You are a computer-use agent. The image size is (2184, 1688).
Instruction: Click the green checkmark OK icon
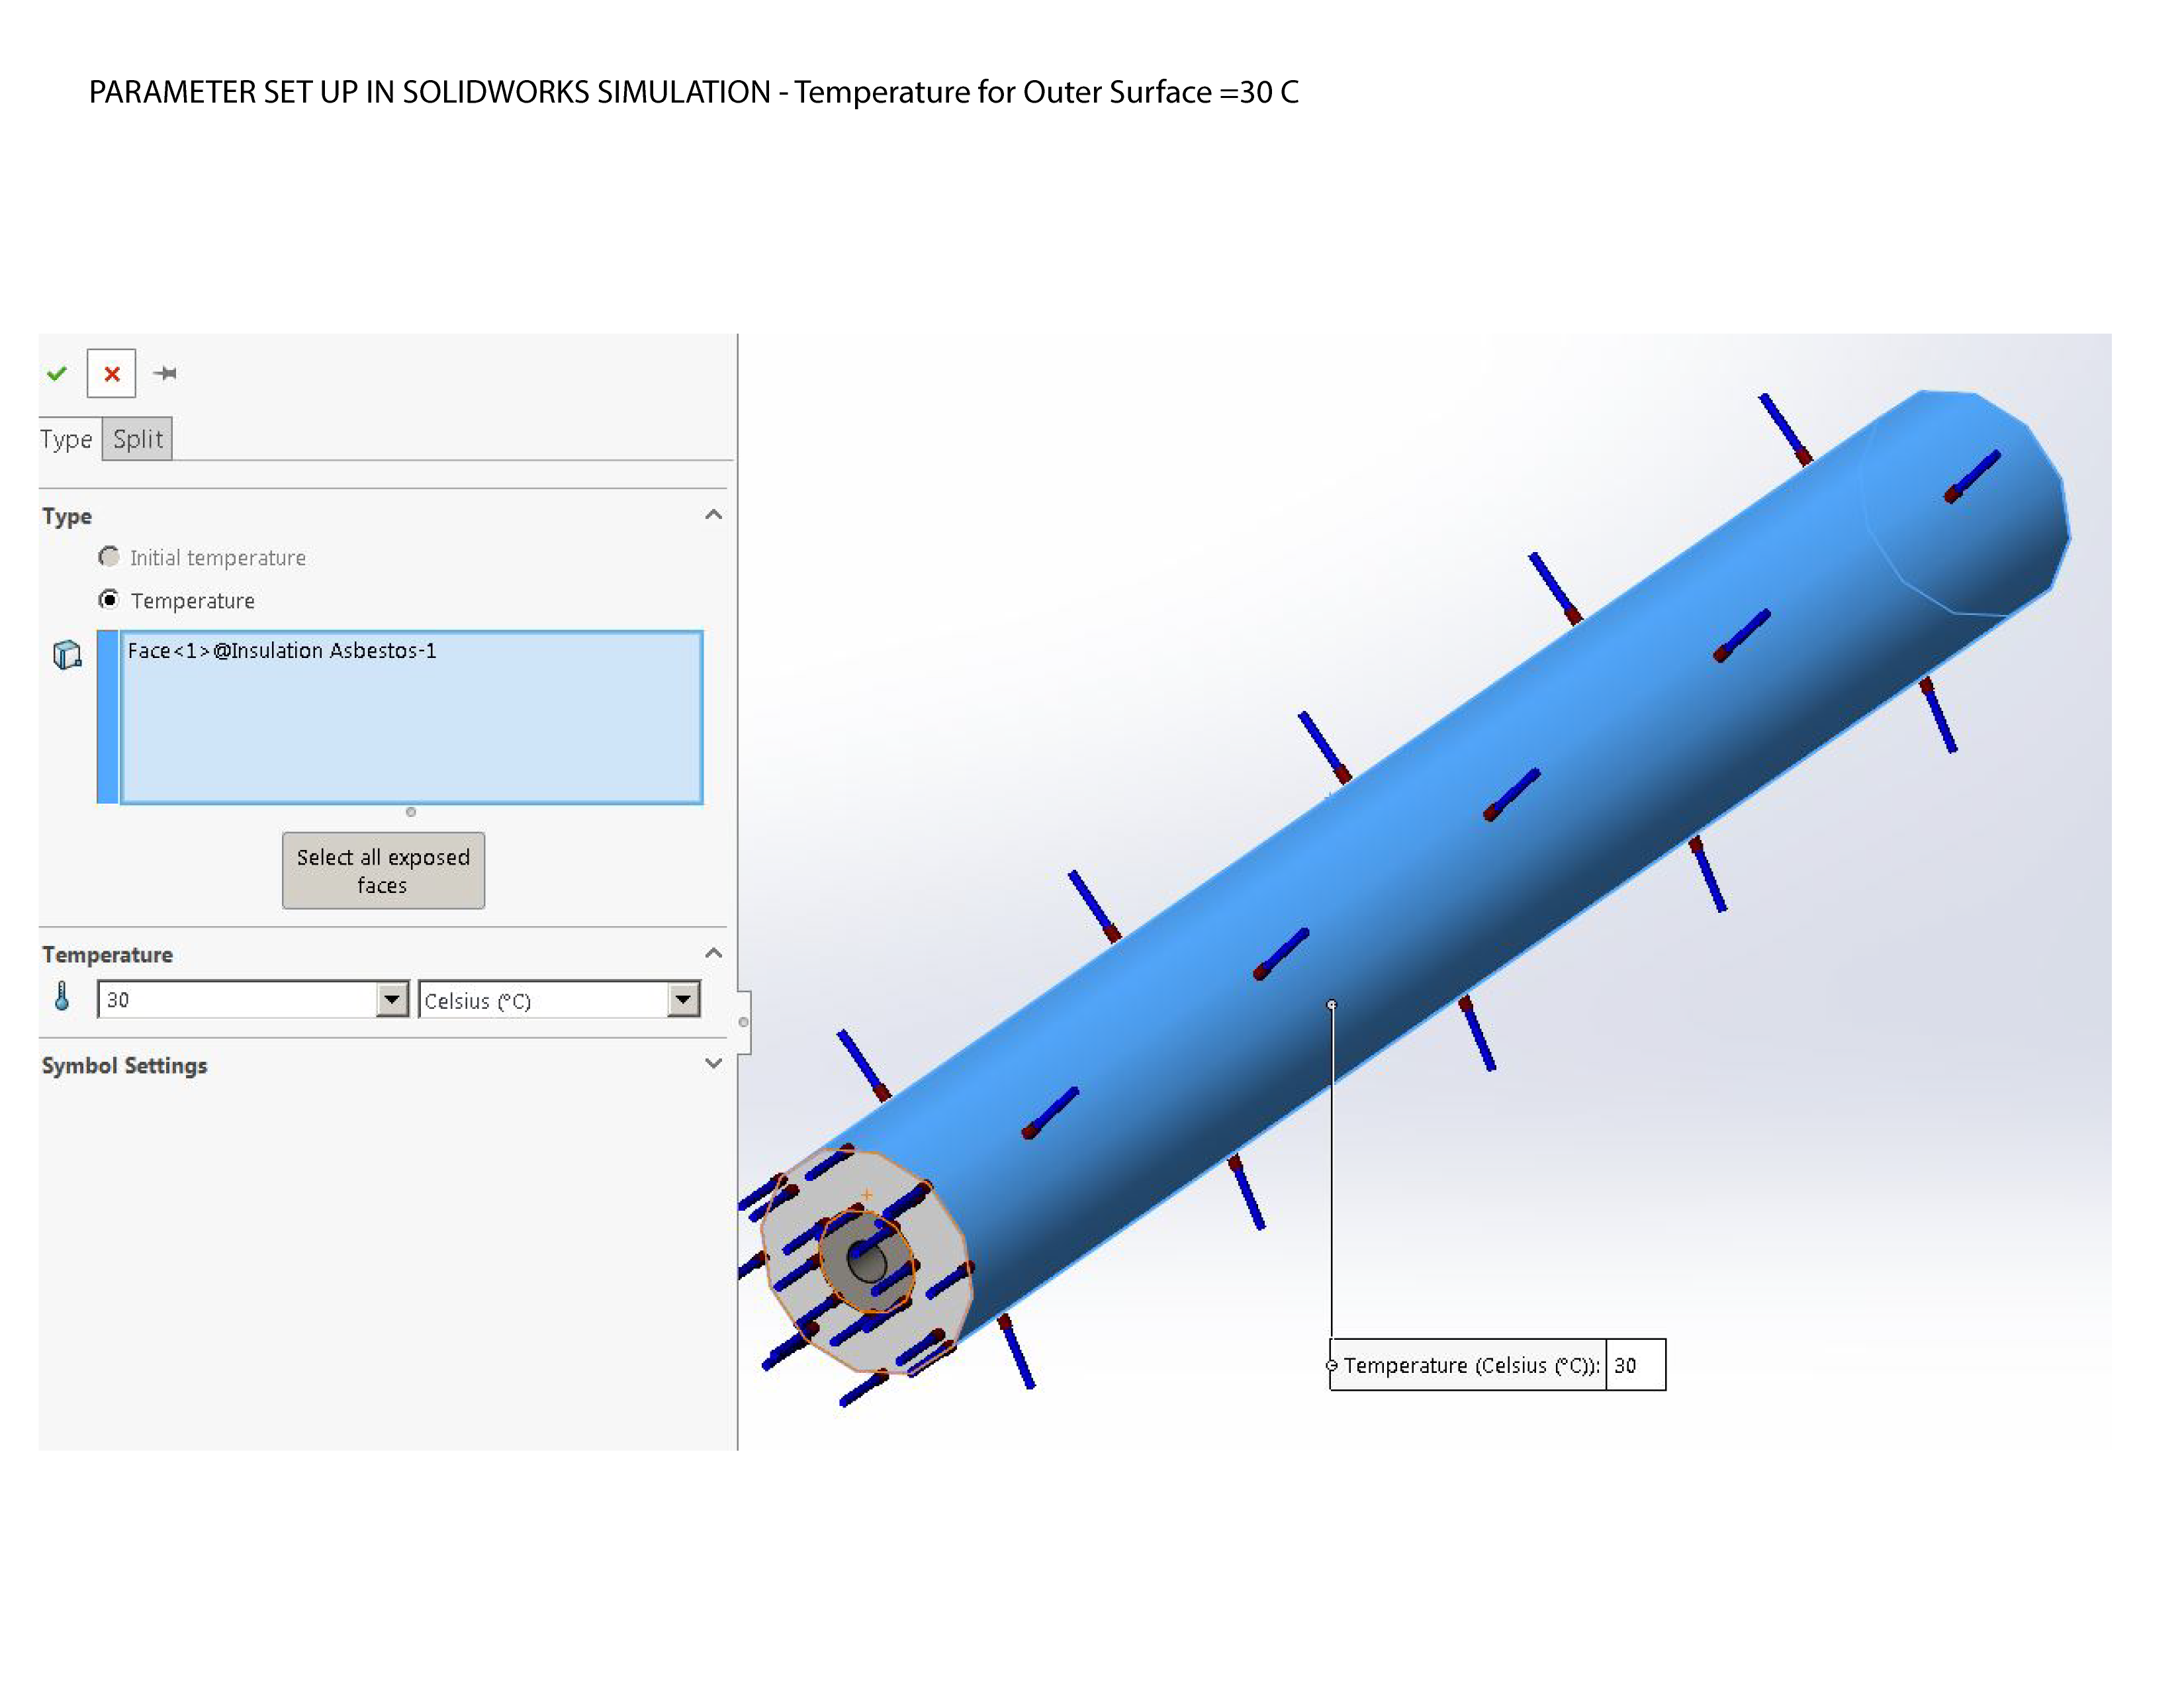57,373
